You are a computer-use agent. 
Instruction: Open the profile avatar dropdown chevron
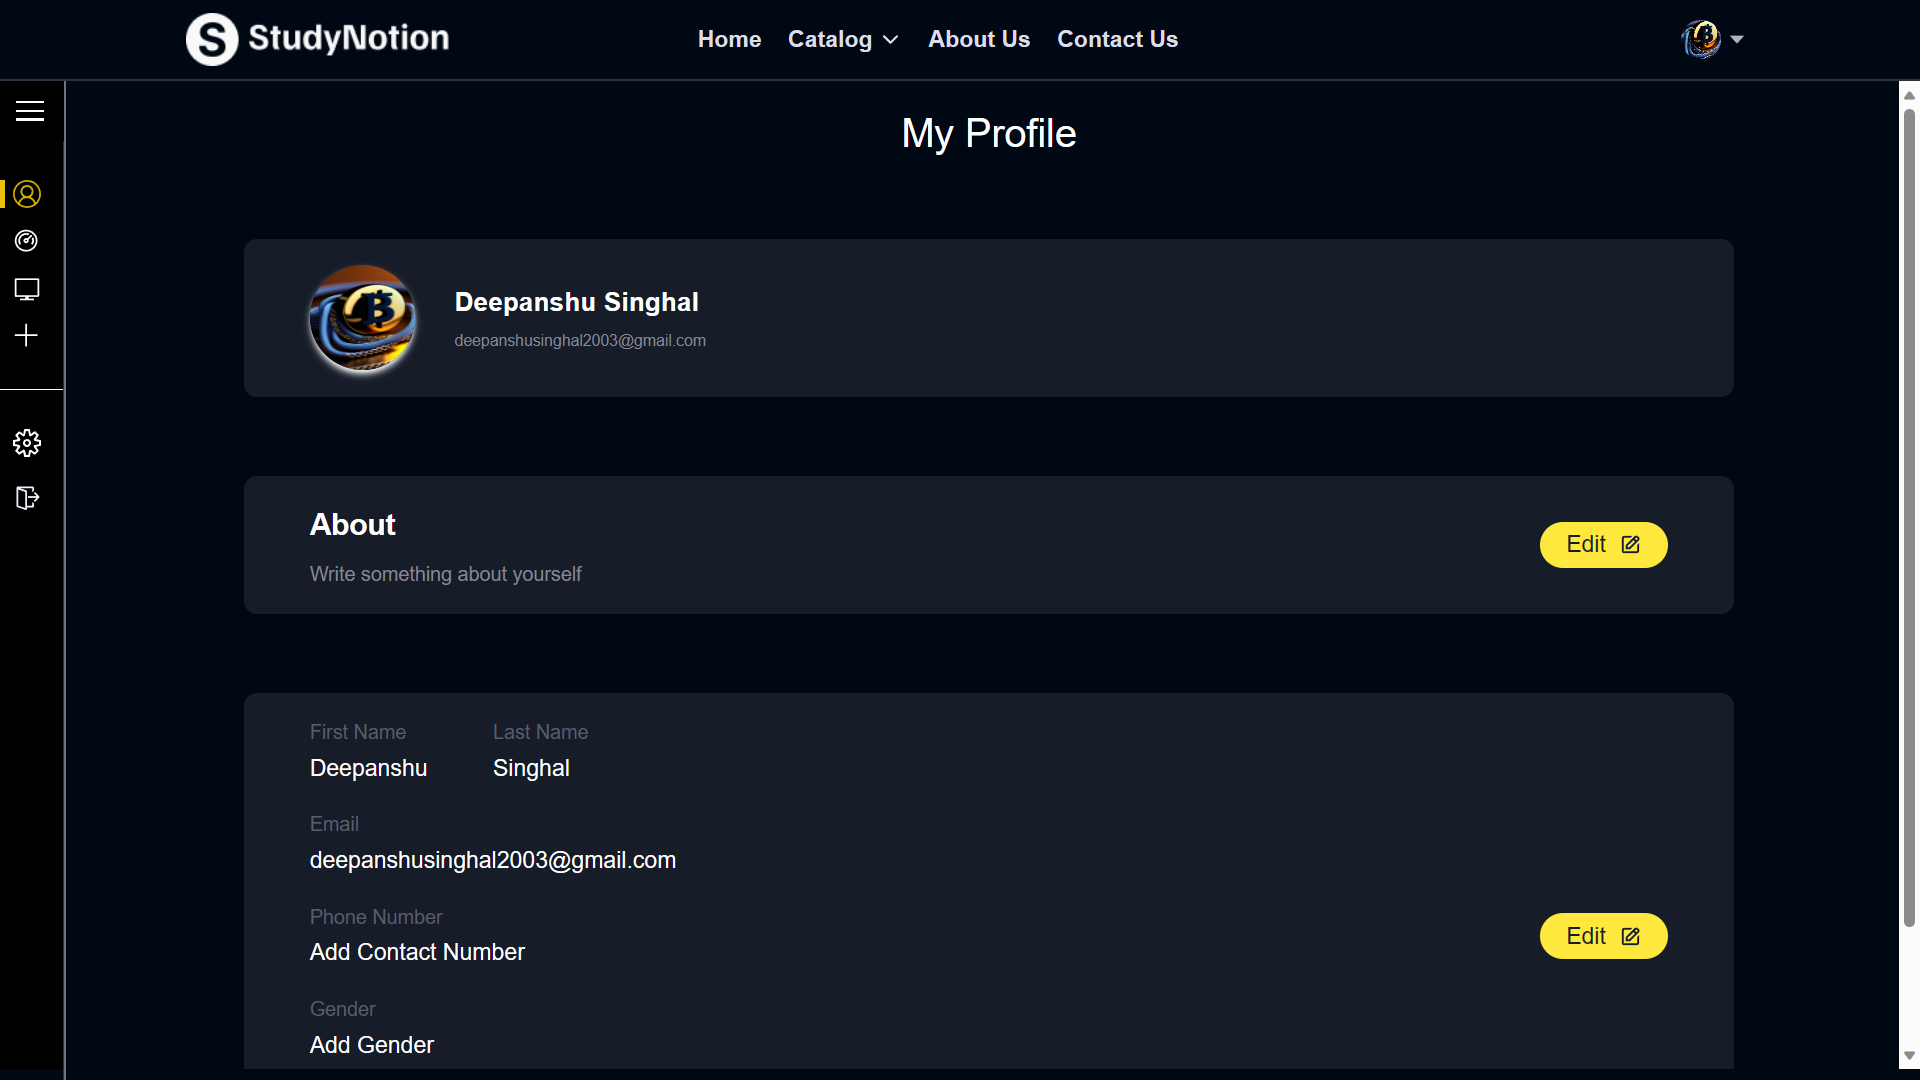pos(1738,39)
